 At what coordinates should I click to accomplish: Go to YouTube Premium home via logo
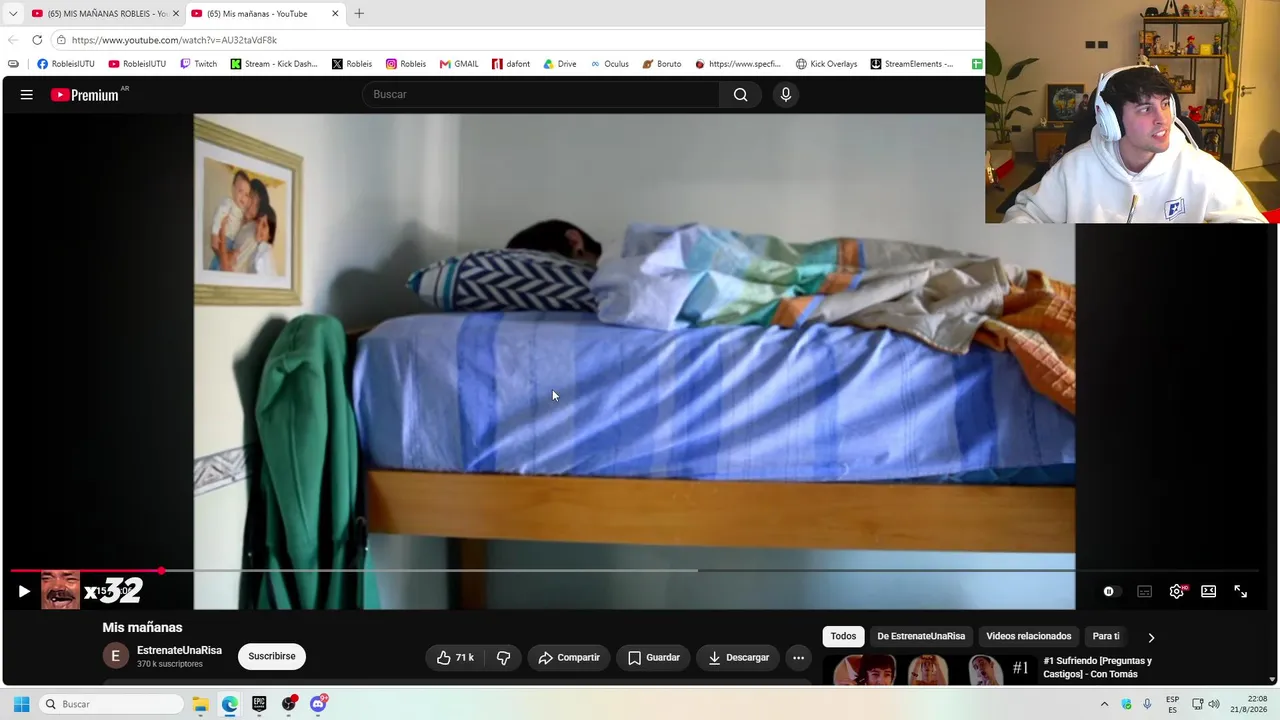coord(85,95)
